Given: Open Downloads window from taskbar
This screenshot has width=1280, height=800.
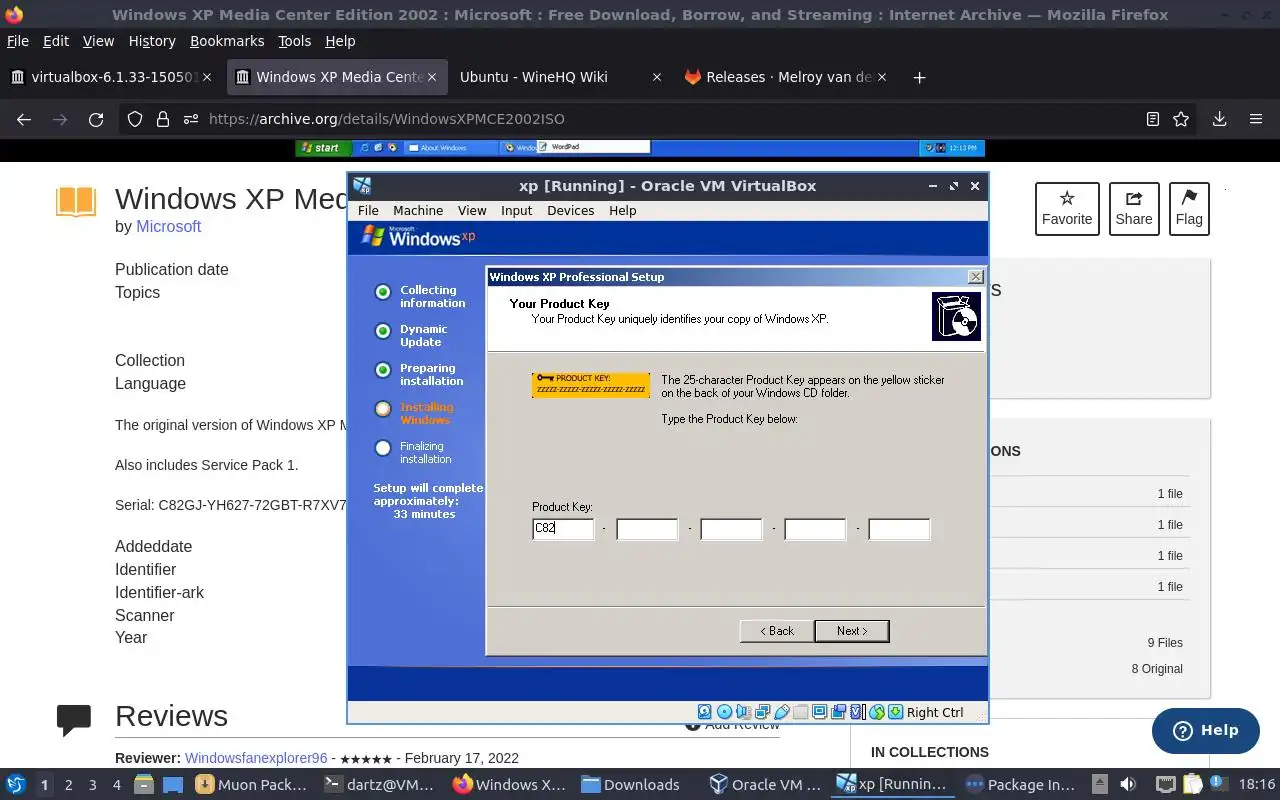Looking at the screenshot, I should [x=631, y=785].
